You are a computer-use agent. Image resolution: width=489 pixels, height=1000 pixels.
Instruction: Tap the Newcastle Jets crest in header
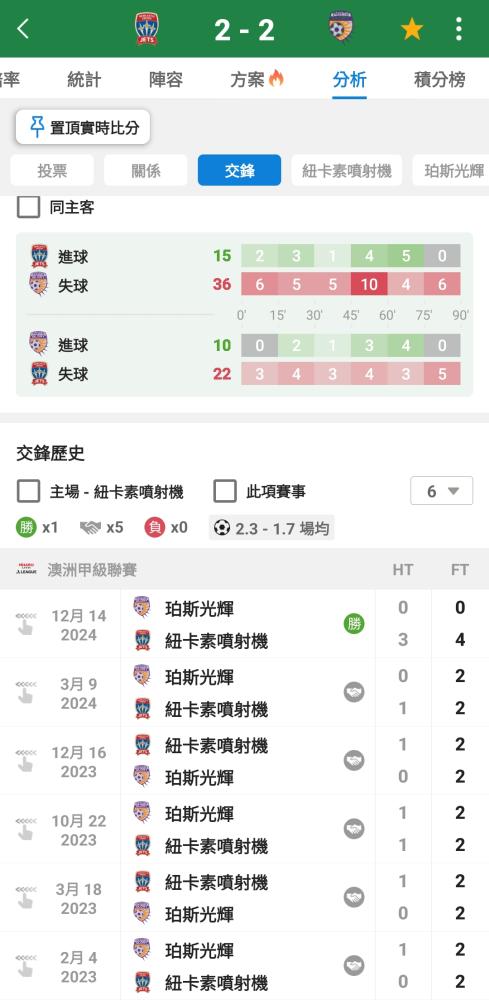click(147, 29)
